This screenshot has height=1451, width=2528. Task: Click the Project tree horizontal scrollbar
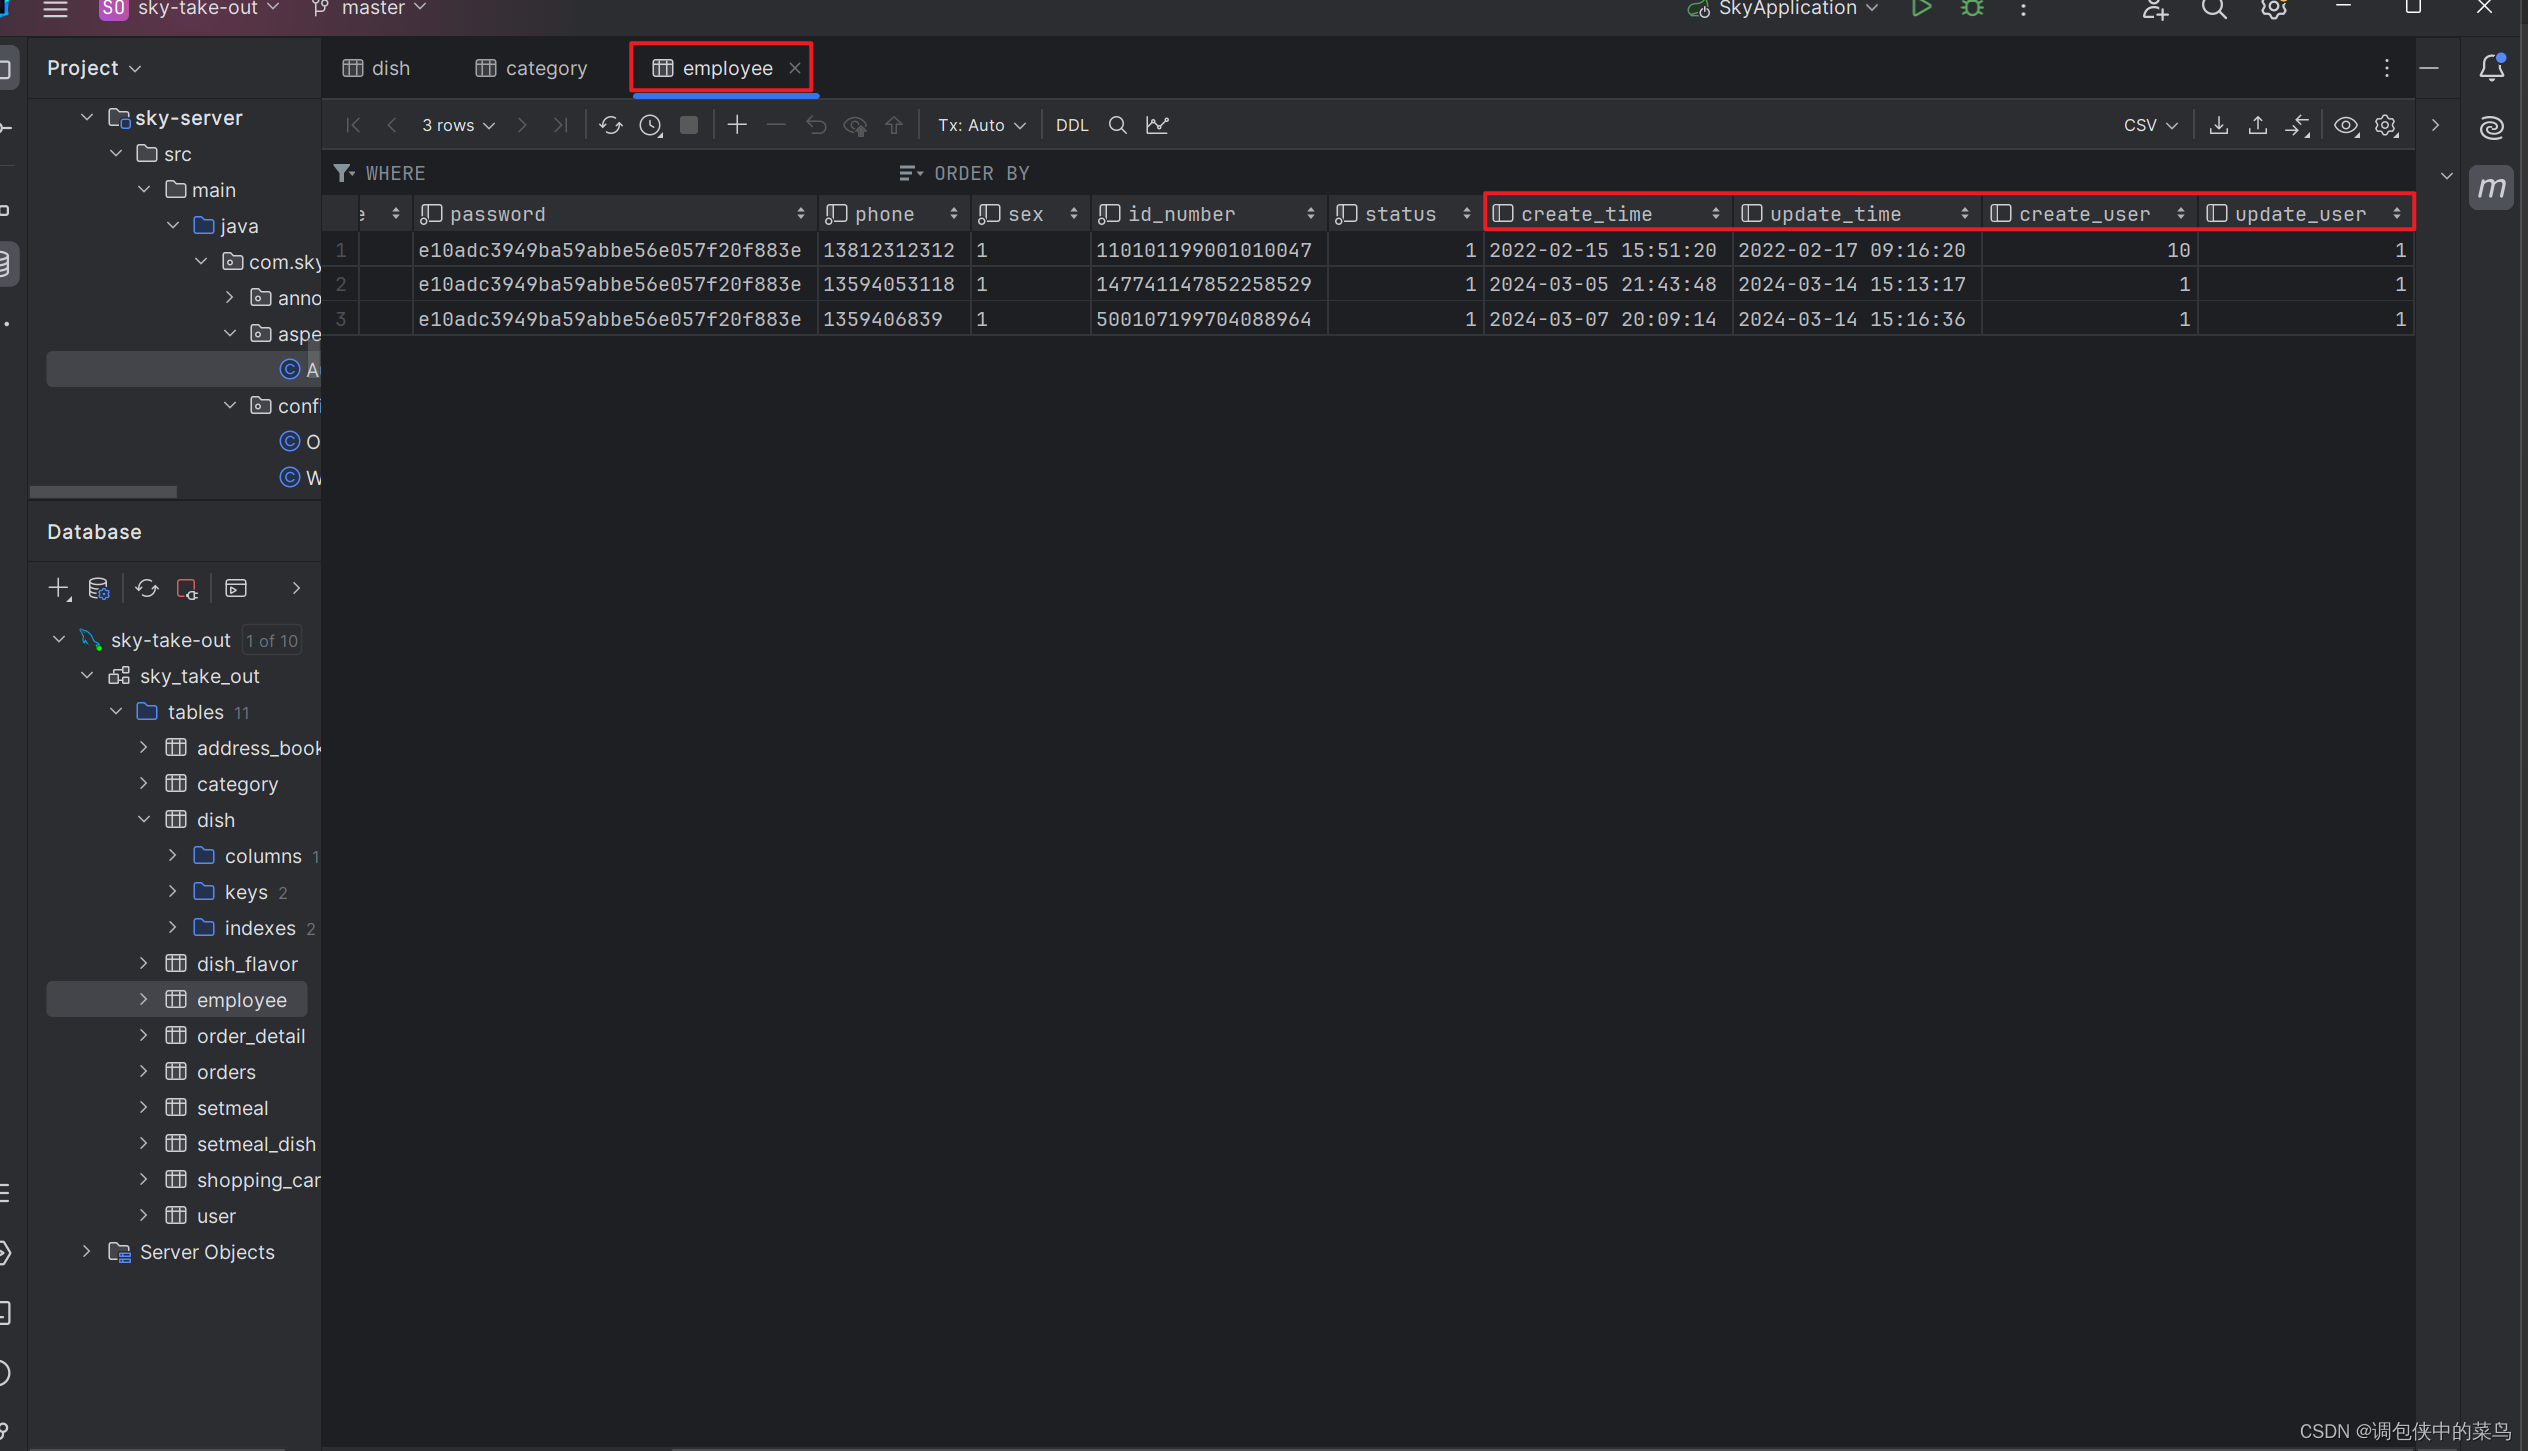tap(103, 491)
